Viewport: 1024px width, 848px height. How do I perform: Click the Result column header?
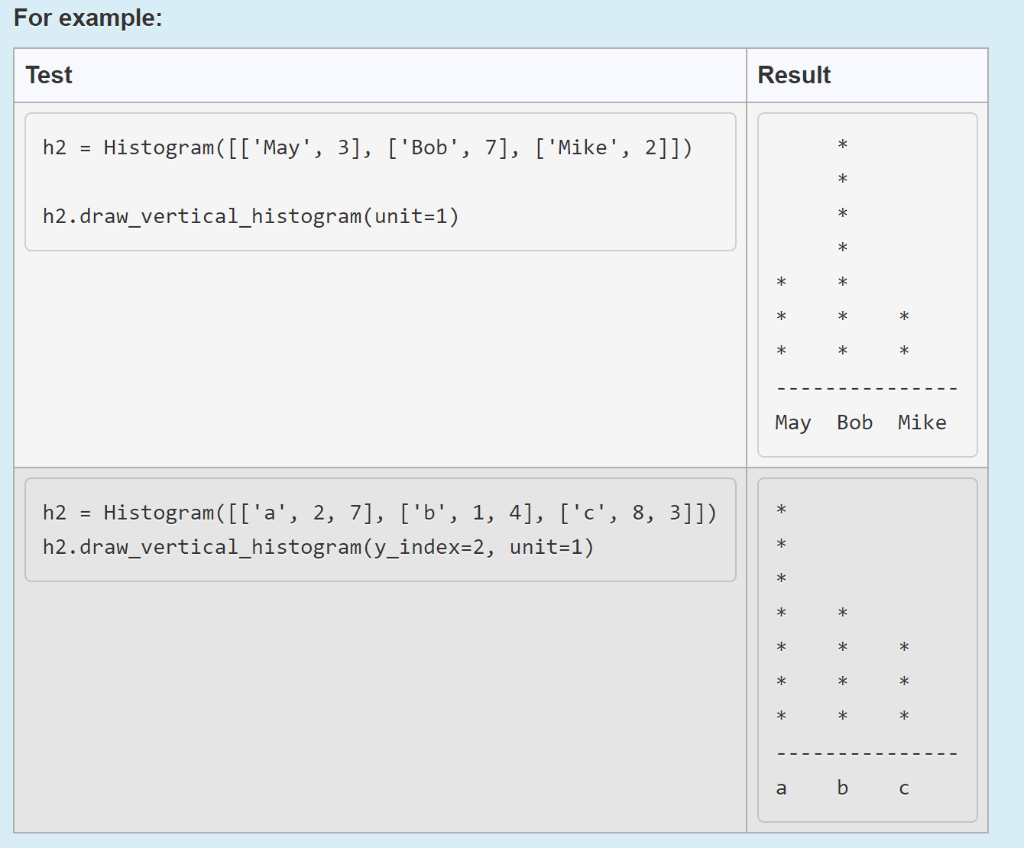[x=793, y=74]
